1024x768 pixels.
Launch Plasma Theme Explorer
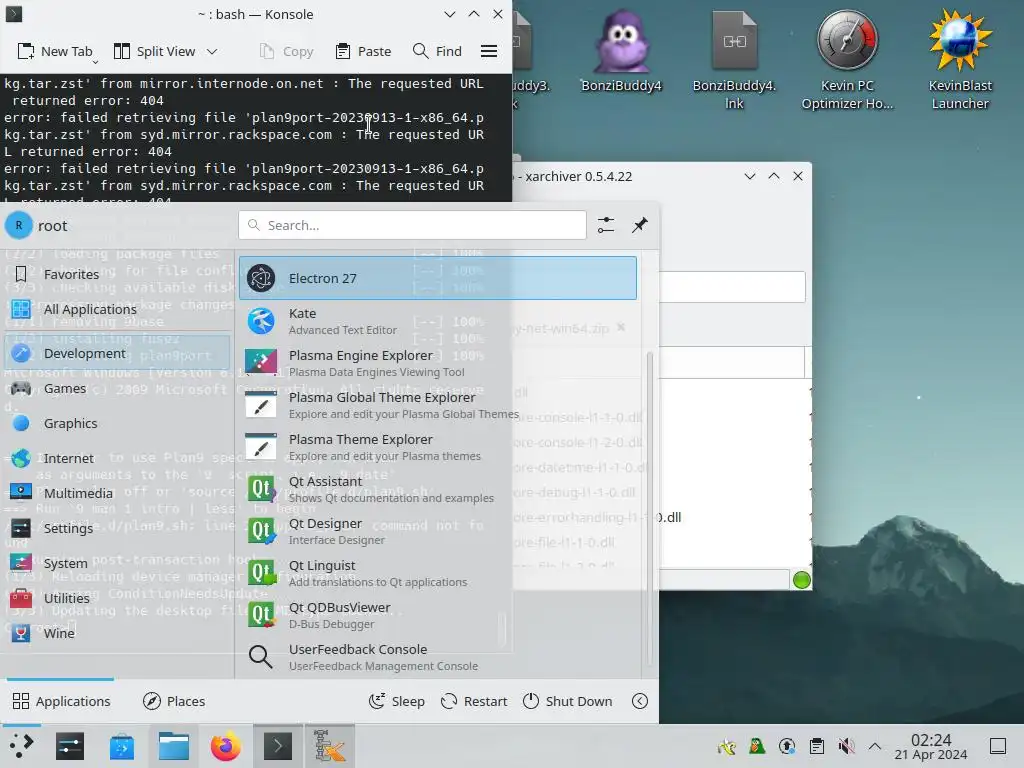pyautogui.click(x=438, y=447)
